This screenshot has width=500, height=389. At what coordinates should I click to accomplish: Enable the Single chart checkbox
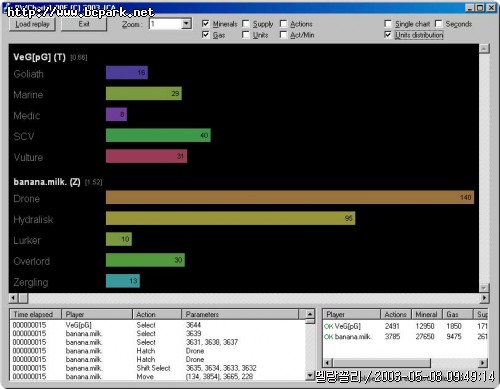point(388,23)
